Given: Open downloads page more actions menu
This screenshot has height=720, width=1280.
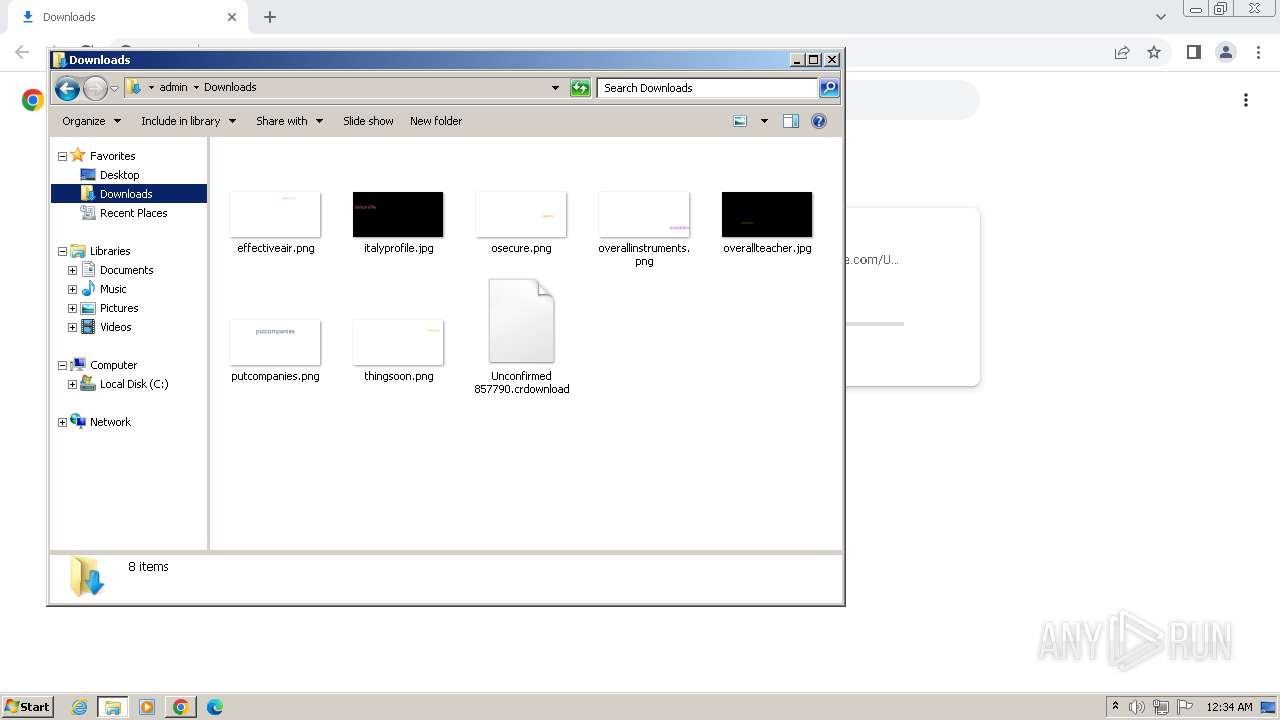Looking at the screenshot, I should point(1246,100).
